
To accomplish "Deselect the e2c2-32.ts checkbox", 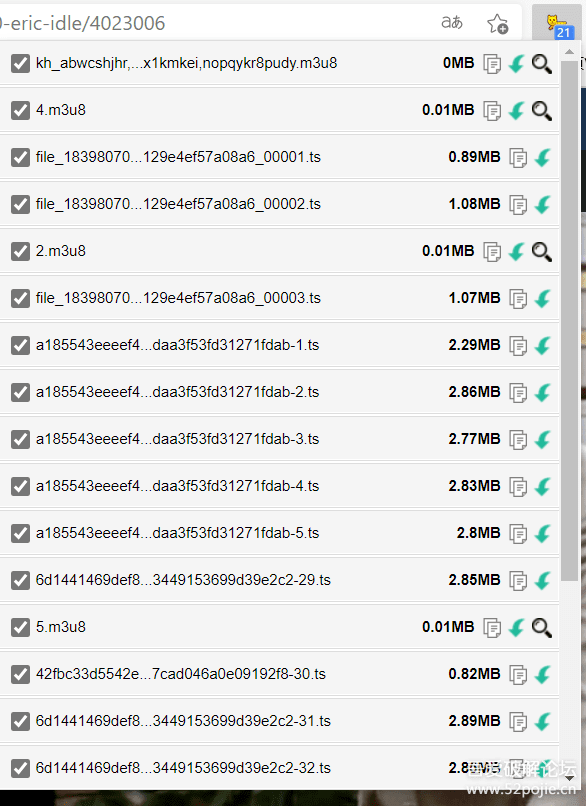I will [x=21, y=769].
